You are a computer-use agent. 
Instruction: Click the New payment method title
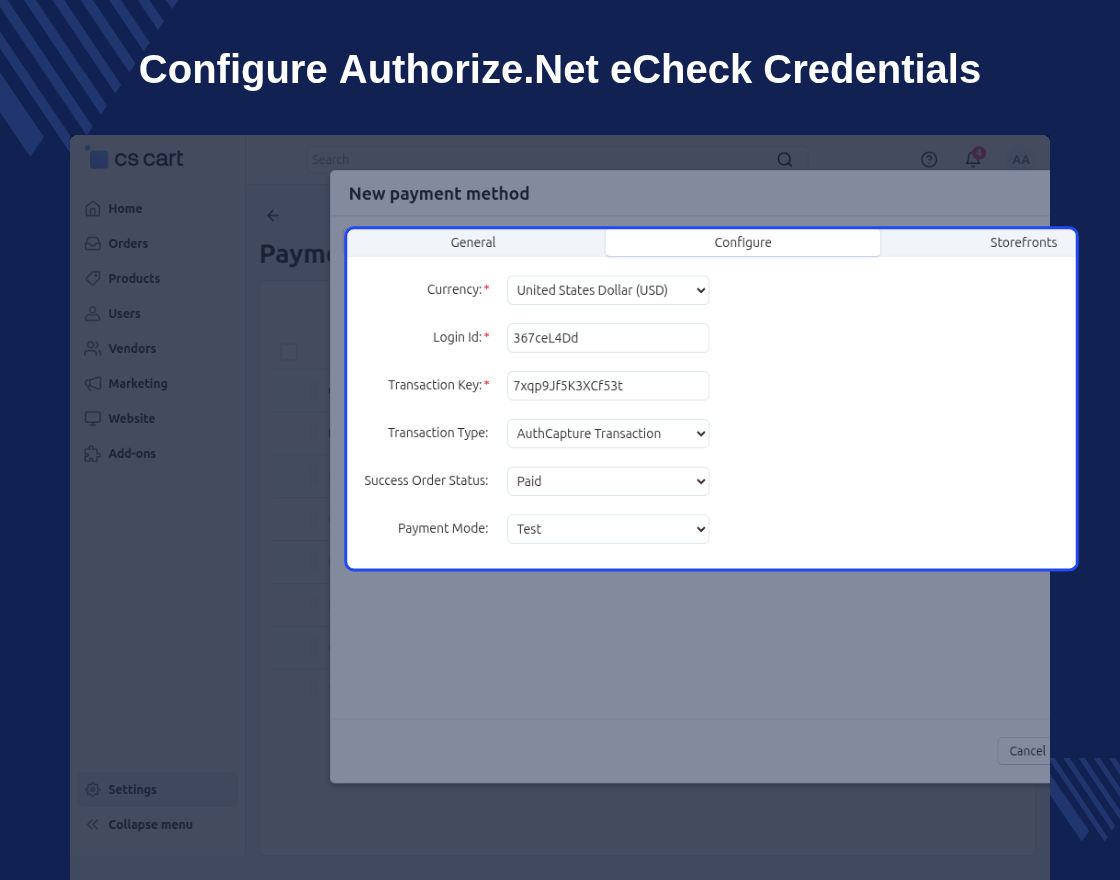coord(439,194)
